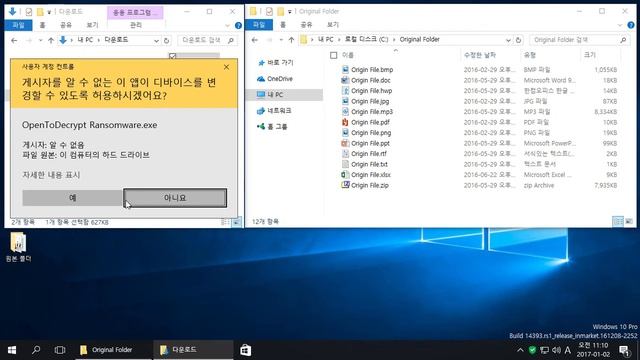The width and height of the screenshot is (640, 360).
Task: Select Origin File.xlsx icon
Action: [345, 175]
